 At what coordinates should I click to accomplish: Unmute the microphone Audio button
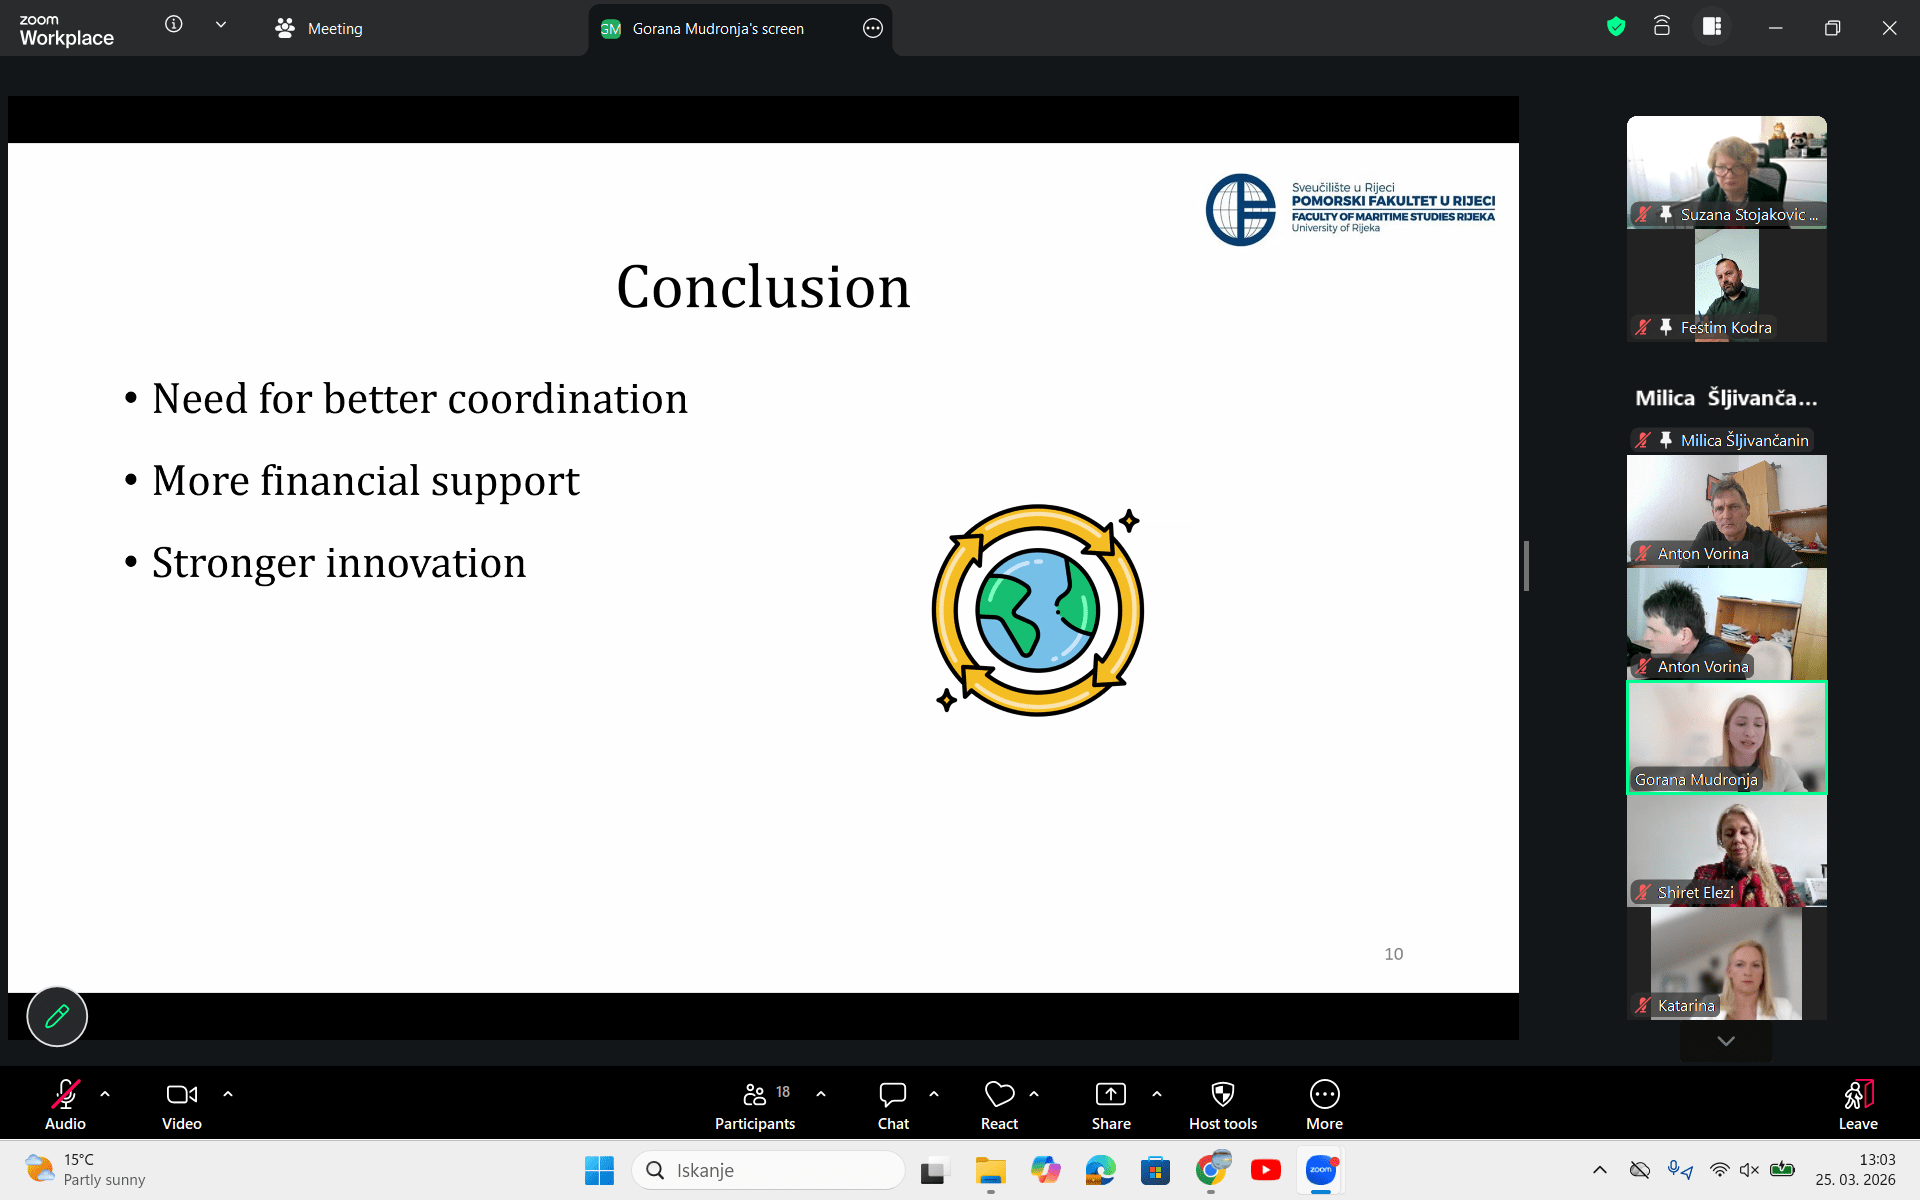65,1104
